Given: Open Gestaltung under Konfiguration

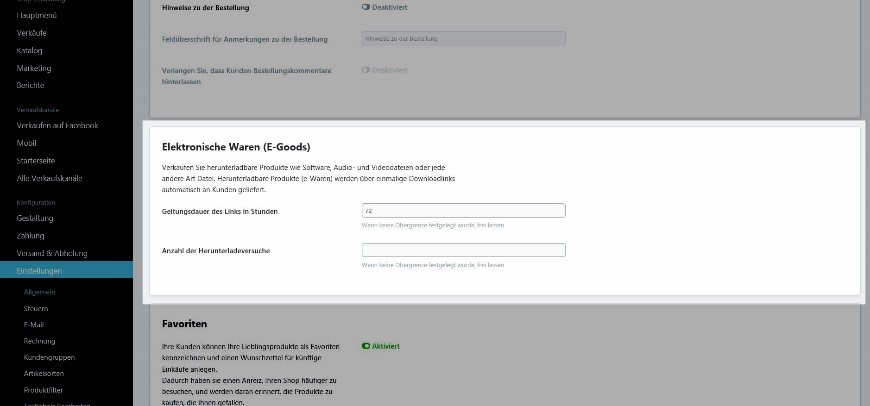Looking at the screenshot, I should pyautogui.click(x=35, y=218).
